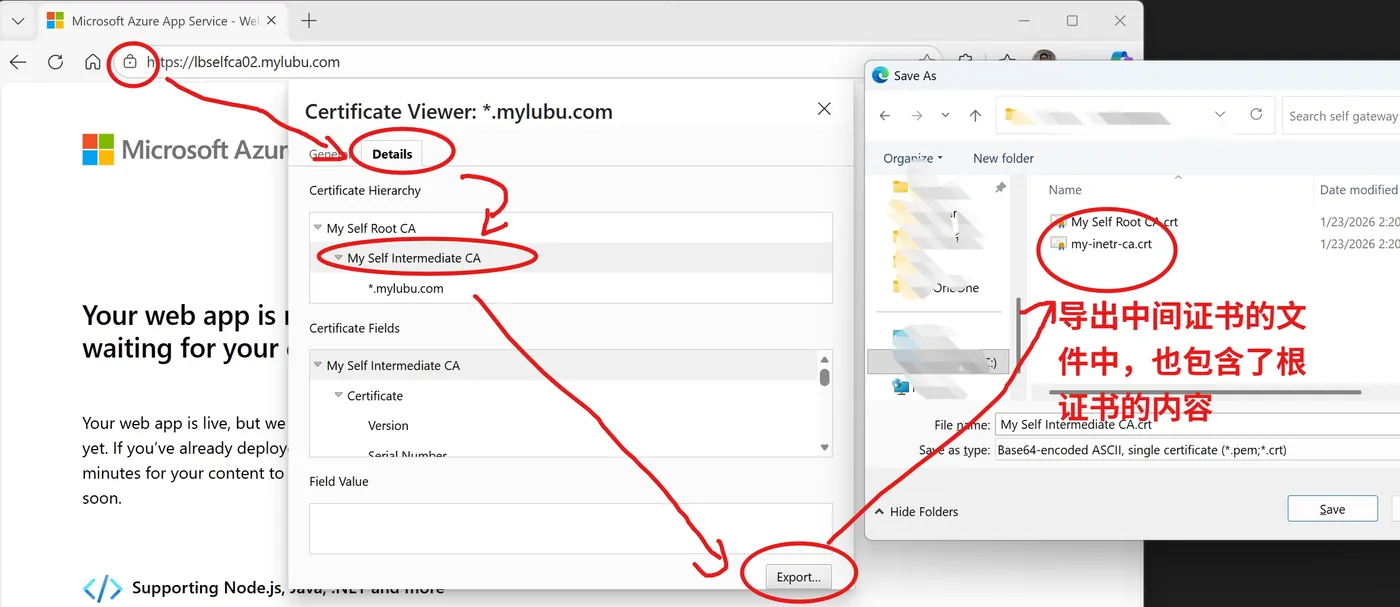Click the code brackets icon beside Supporting Node.js
The height and width of the screenshot is (607, 1400).
pos(102,588)
